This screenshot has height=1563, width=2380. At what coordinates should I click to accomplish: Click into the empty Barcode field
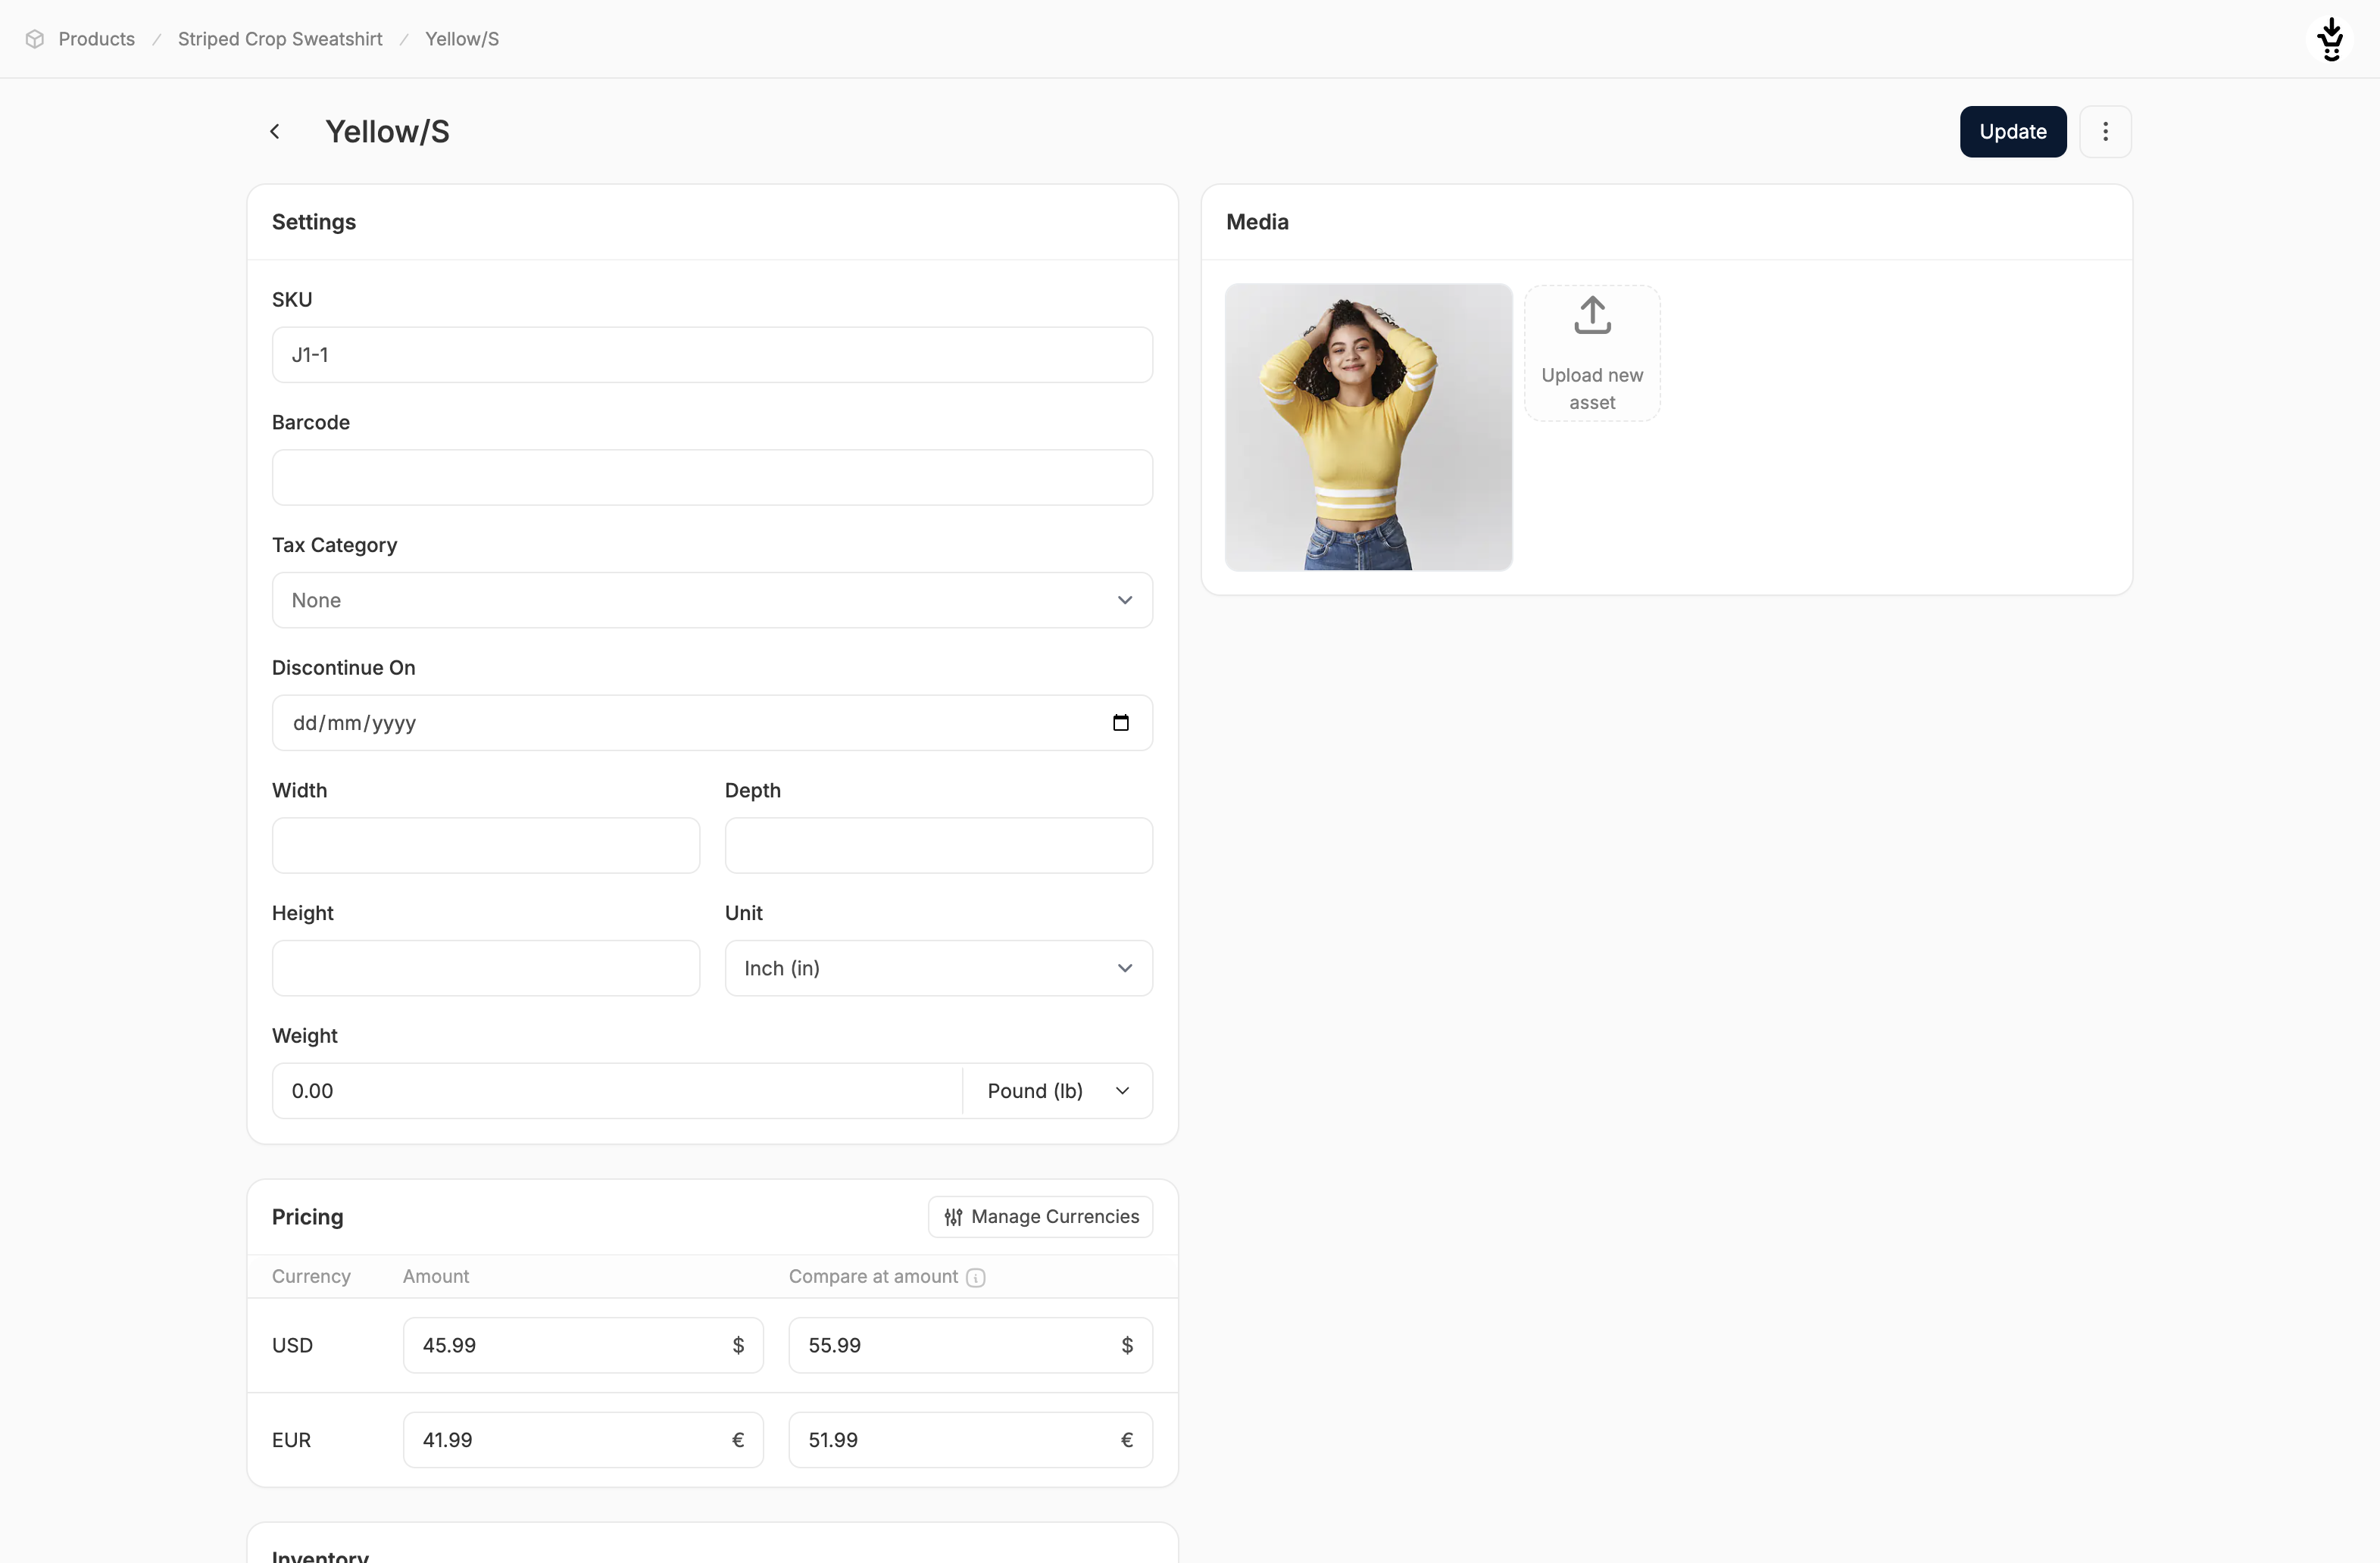tap(712, 478)
